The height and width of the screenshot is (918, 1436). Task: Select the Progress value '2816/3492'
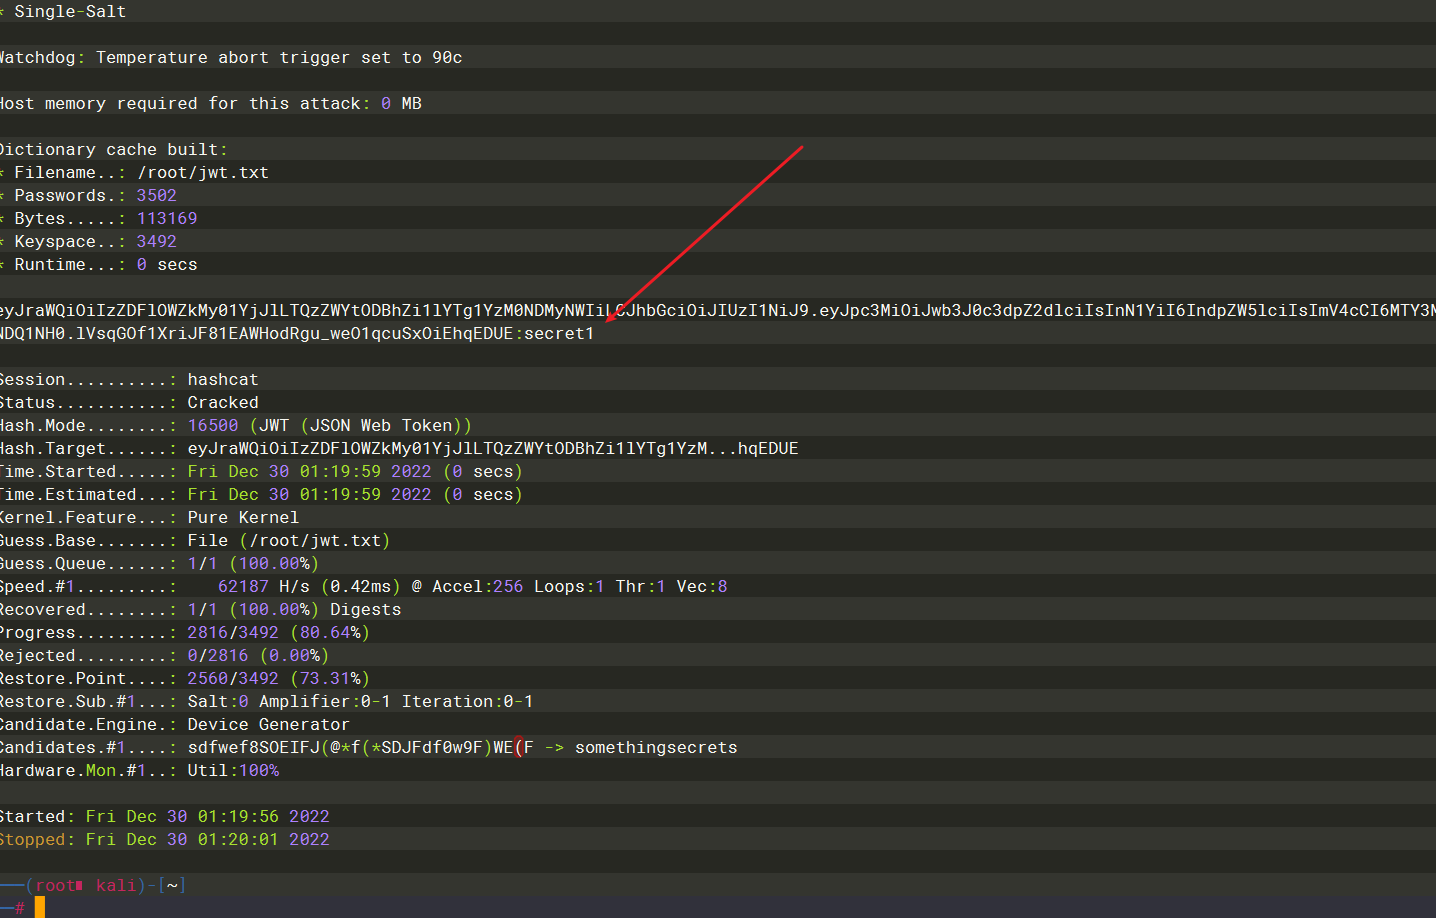coord(233,633)
